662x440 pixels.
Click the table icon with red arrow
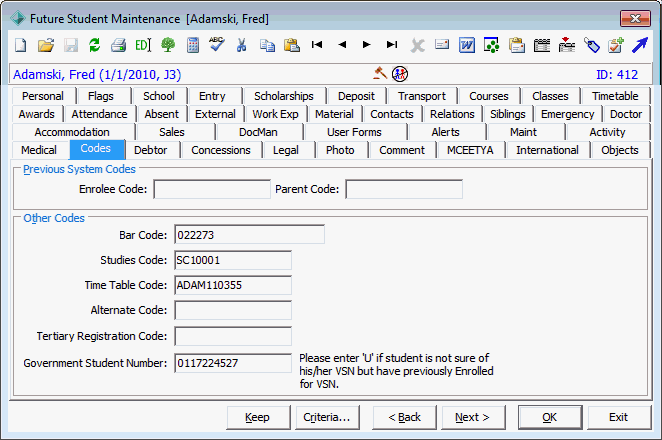[567, 45]
